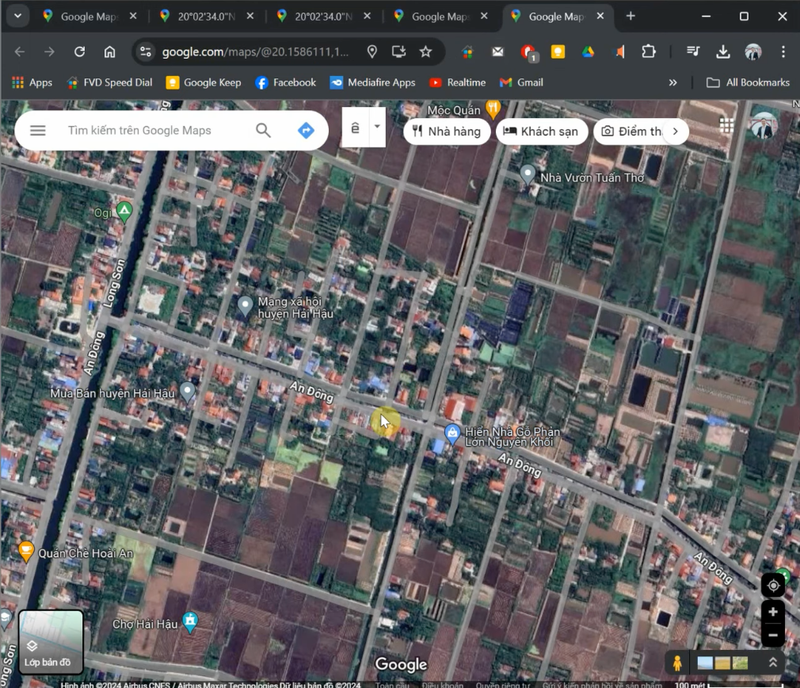Click the location permission icon in address bar
Image resolution: width=800 pixels, height=688 pixels.
(372, 52)
